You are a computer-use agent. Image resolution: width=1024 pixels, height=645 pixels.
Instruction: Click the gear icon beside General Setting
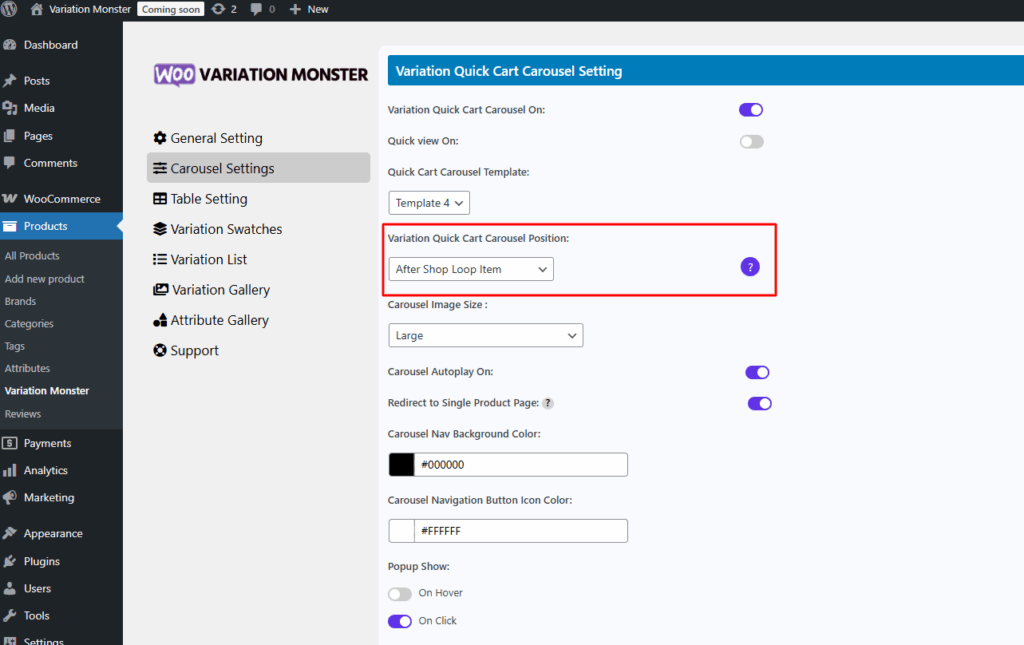[160, 138]
